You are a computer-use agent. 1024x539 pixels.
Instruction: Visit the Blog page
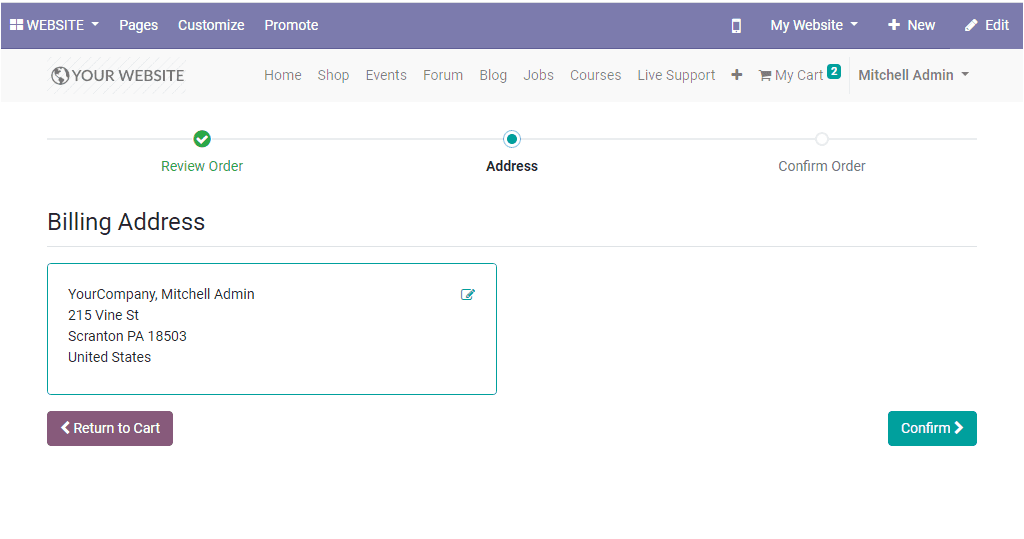493,75
